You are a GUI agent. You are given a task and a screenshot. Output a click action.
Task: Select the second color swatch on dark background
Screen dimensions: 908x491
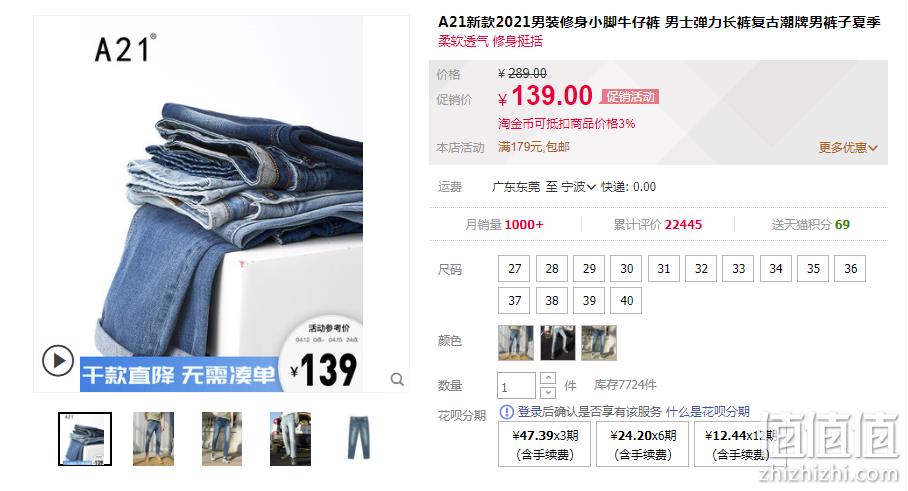click(558, 343)
